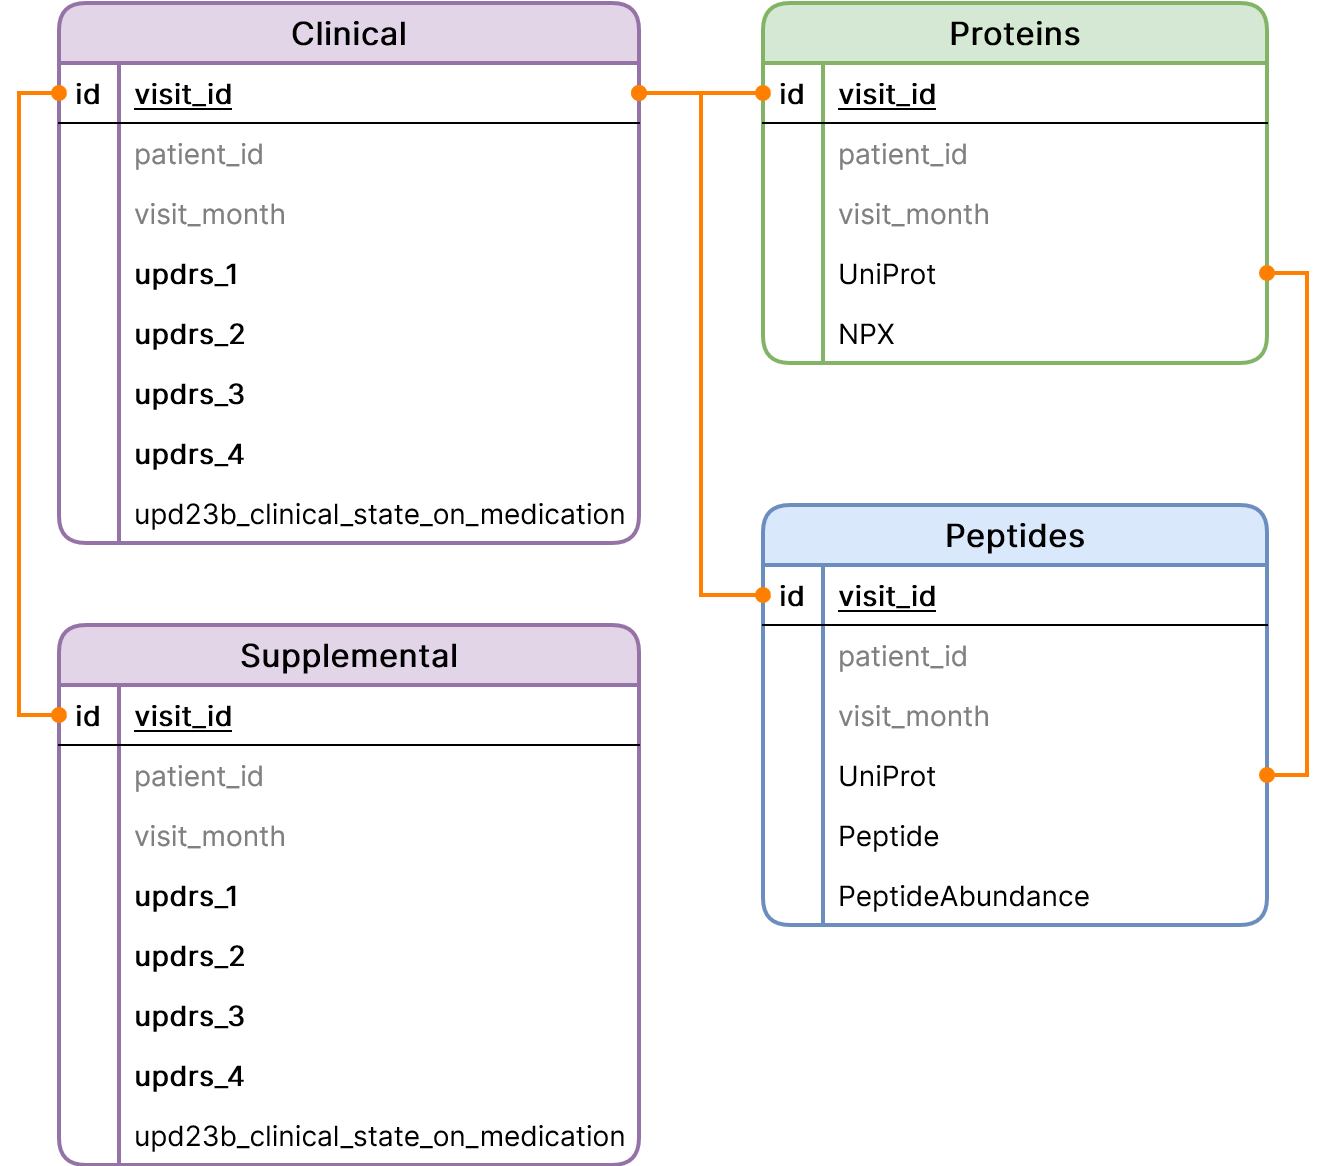1326x1166 pixels.
Task: Select Clinical's upd23b_clinical_state_on_medication field
Action: tap(379, 514)
